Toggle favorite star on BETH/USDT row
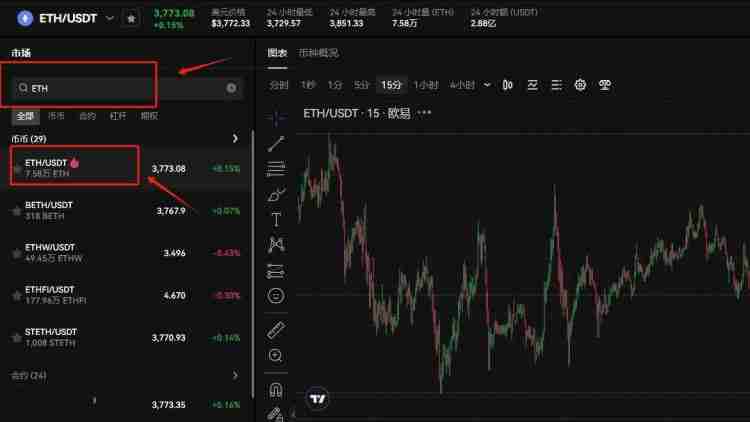Image resolution: width=750 pixels, height=422 pixels. point(16,211)
